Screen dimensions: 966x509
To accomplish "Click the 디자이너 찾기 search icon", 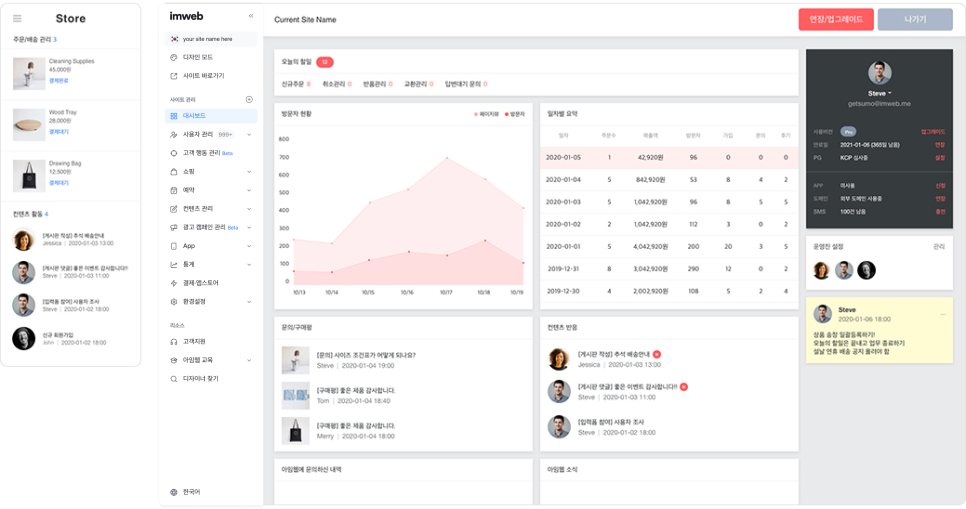I will 174,378.
